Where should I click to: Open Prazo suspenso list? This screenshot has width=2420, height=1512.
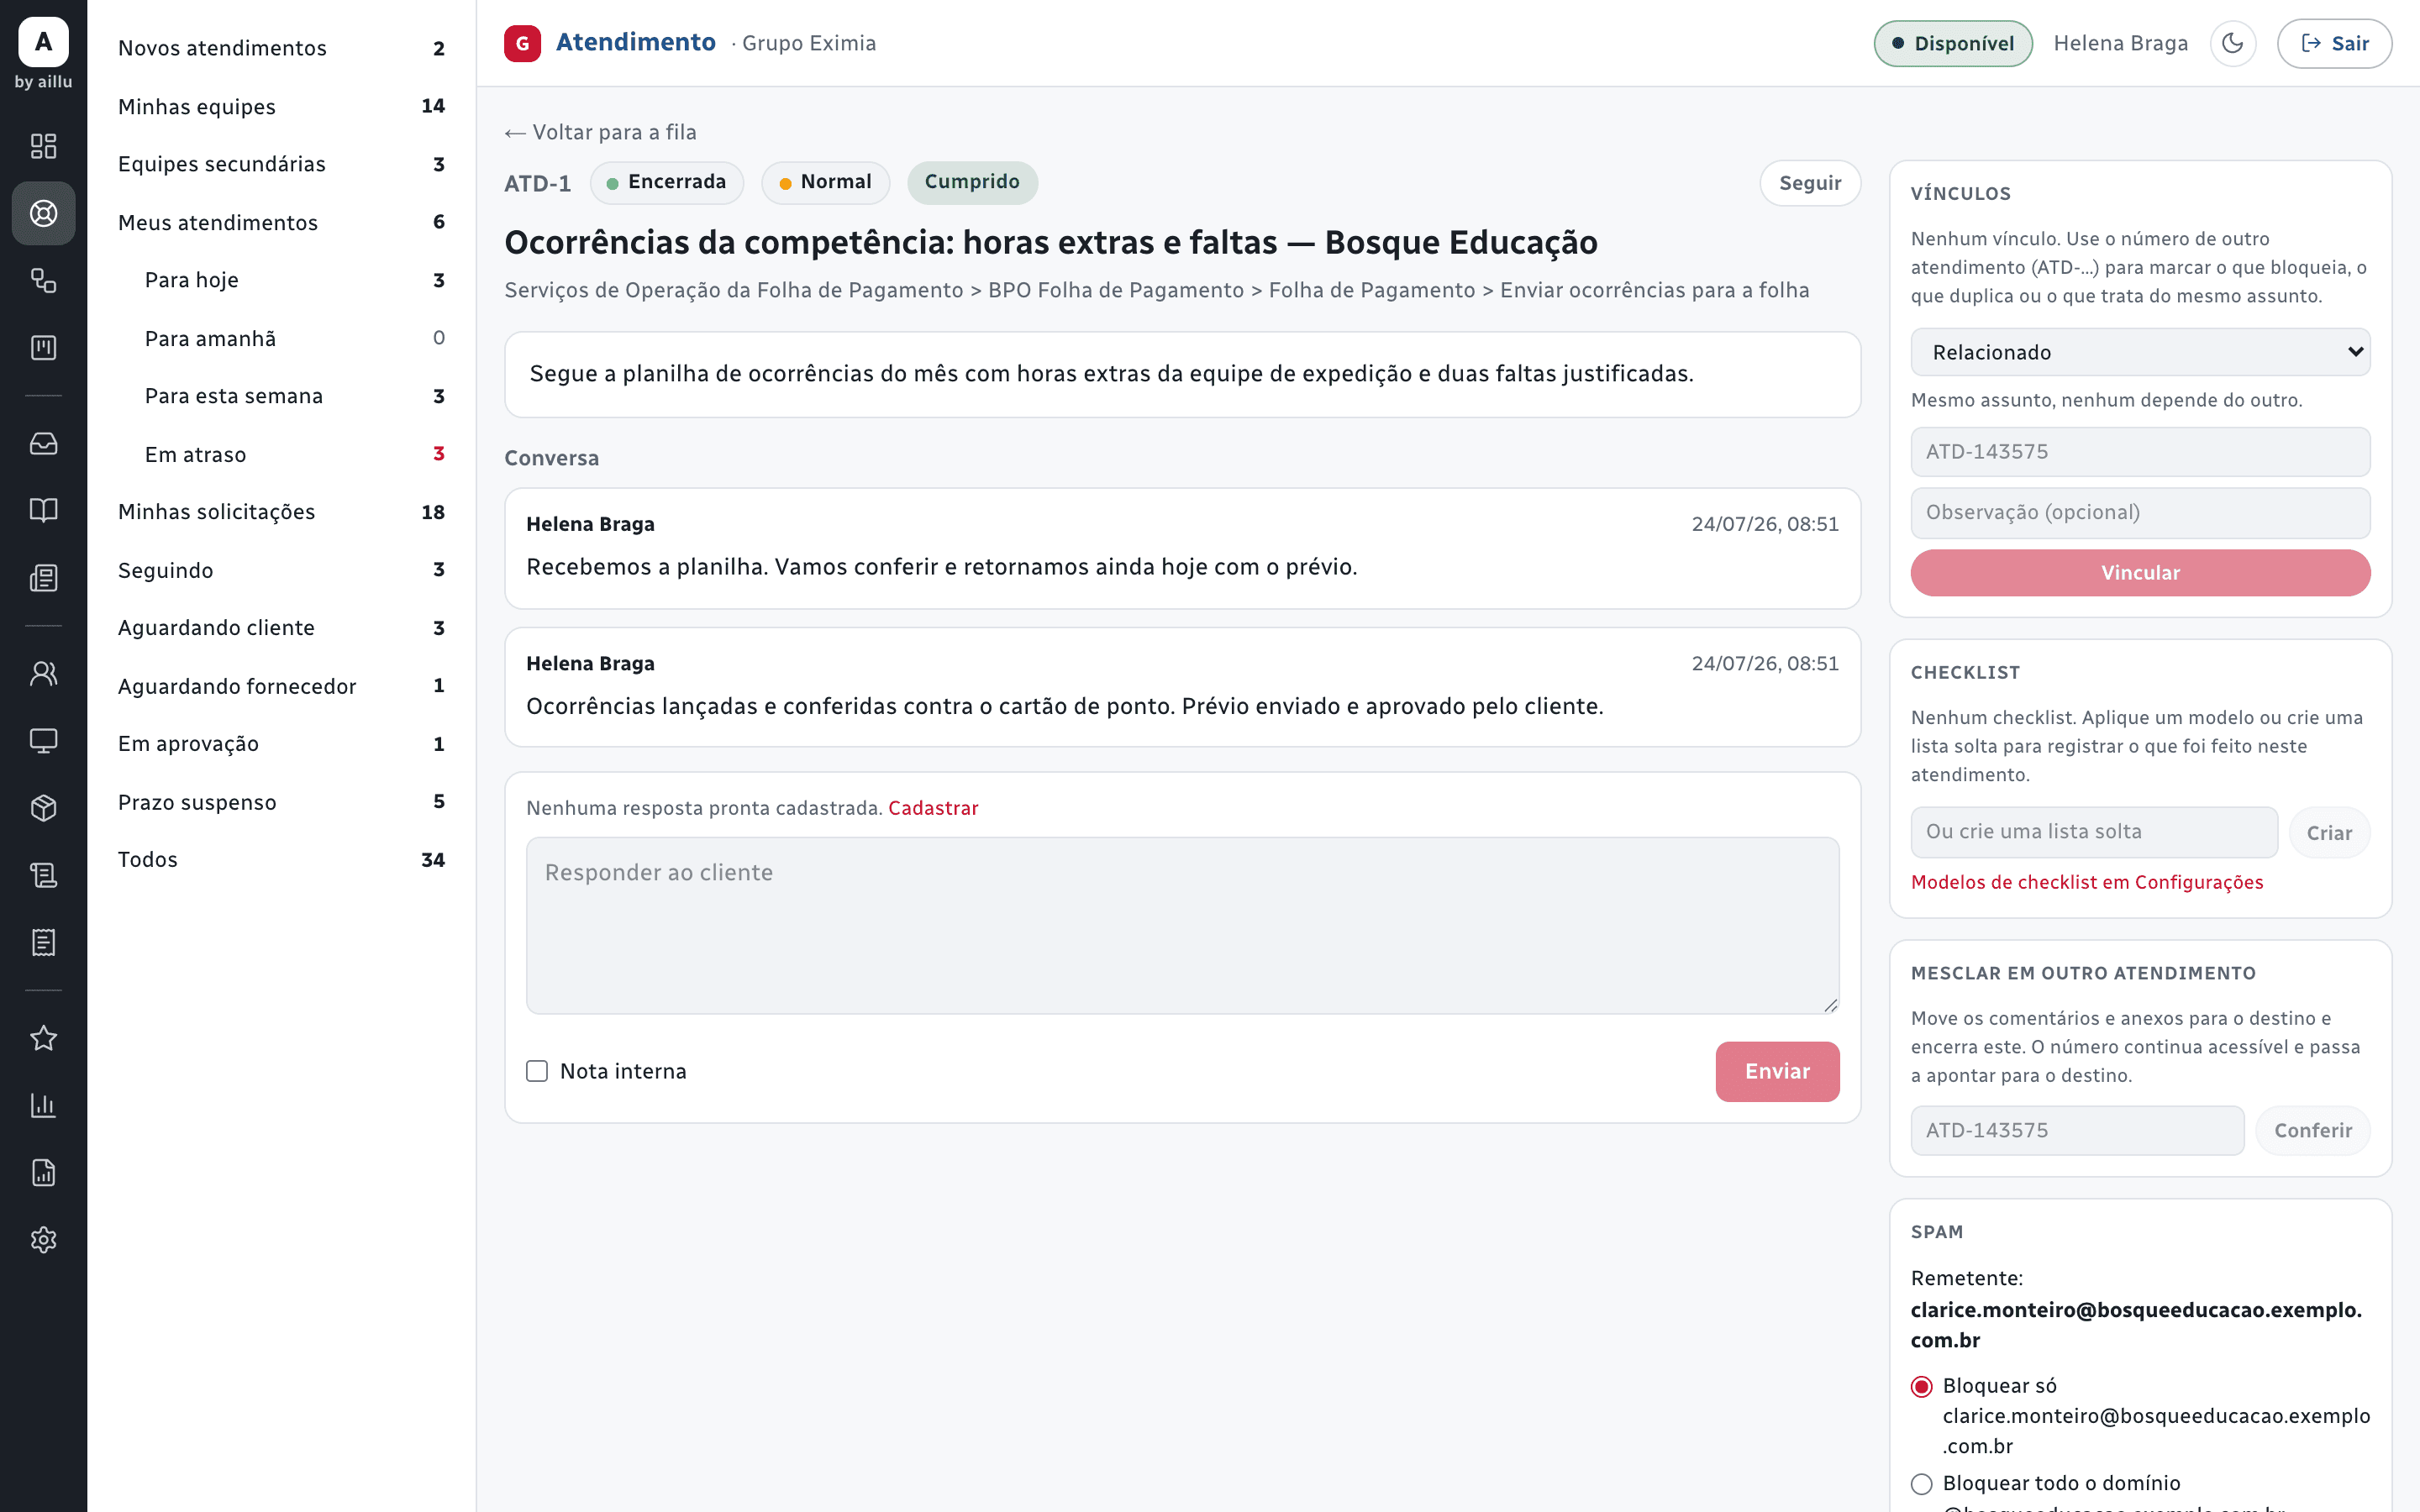[x=281, y=802]
